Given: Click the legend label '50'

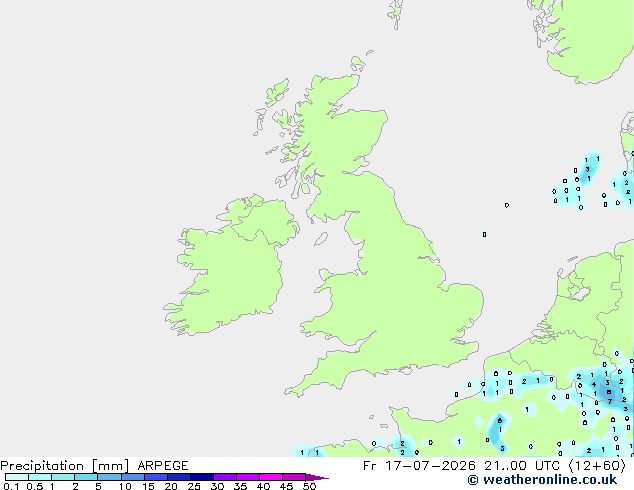Looking at the screenshot, I should [x=309, y=486].
